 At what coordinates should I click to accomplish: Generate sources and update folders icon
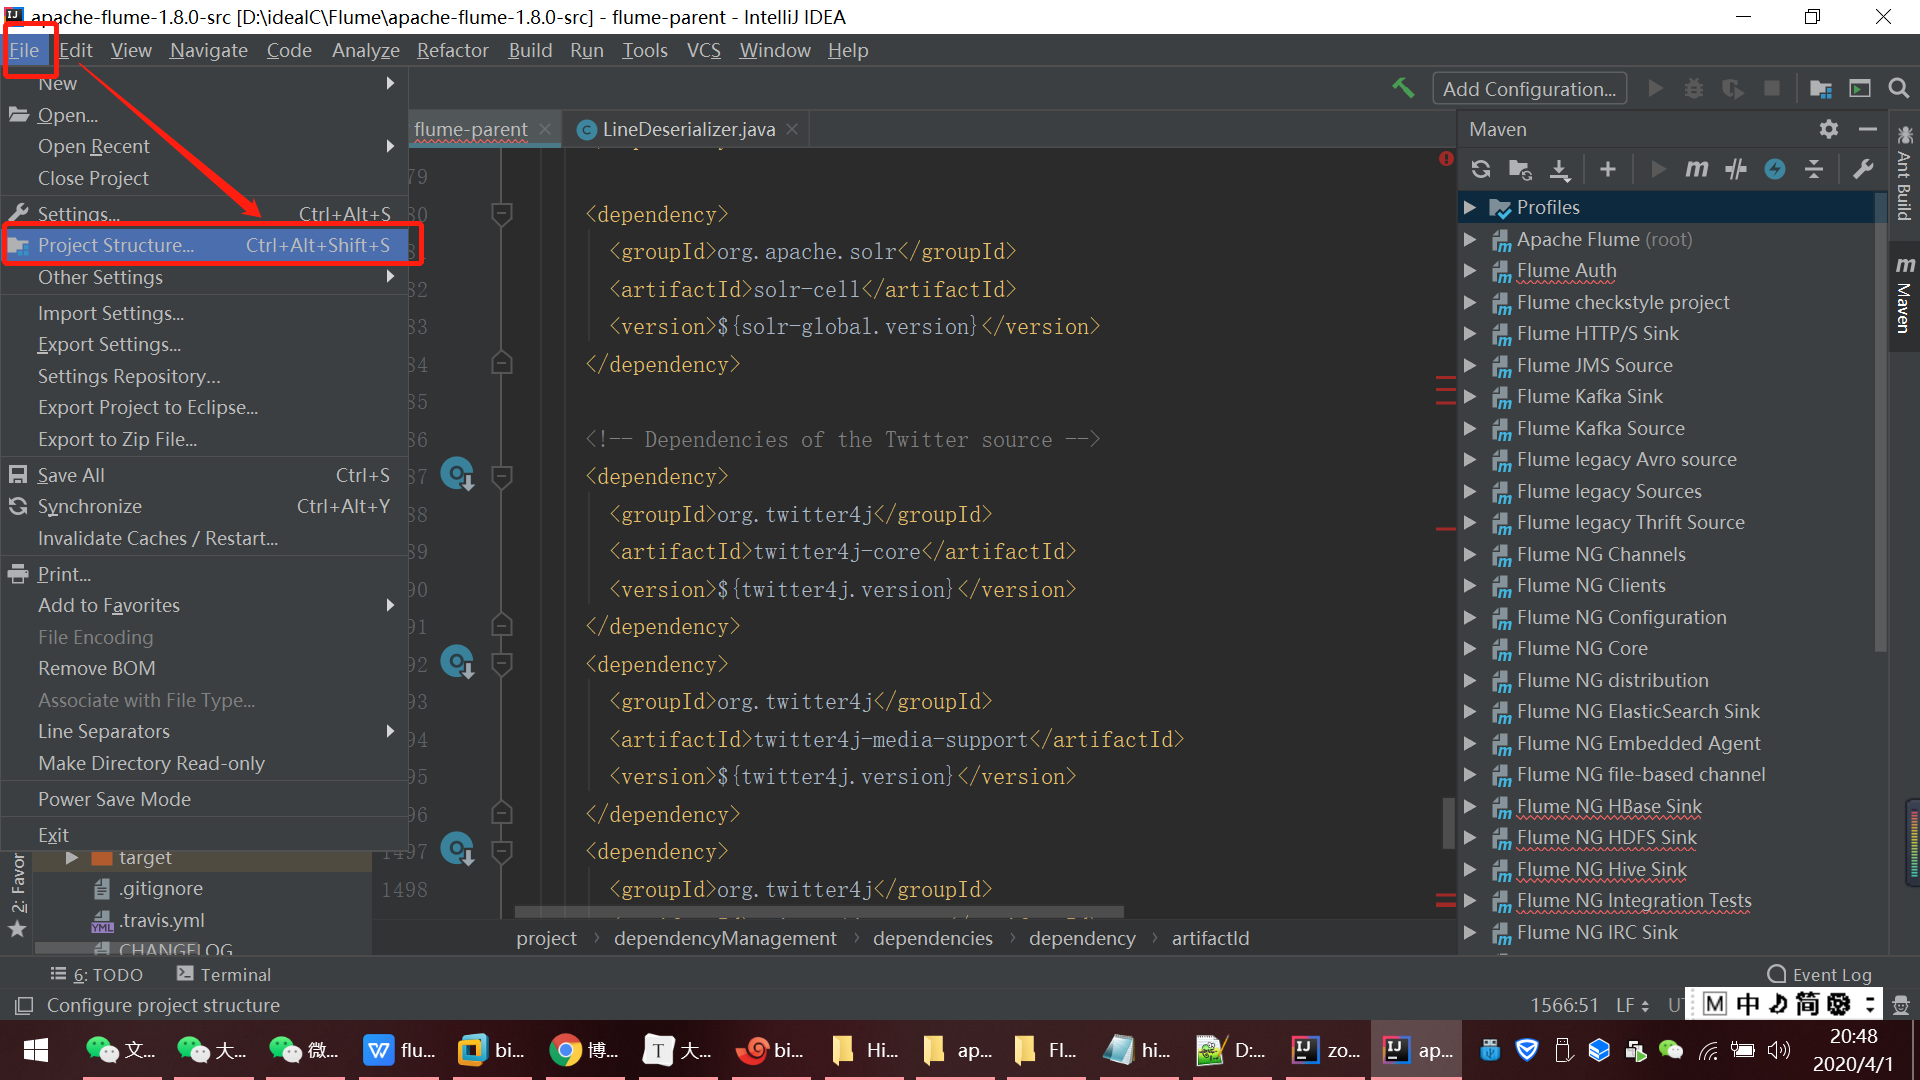click(1520, 169)
